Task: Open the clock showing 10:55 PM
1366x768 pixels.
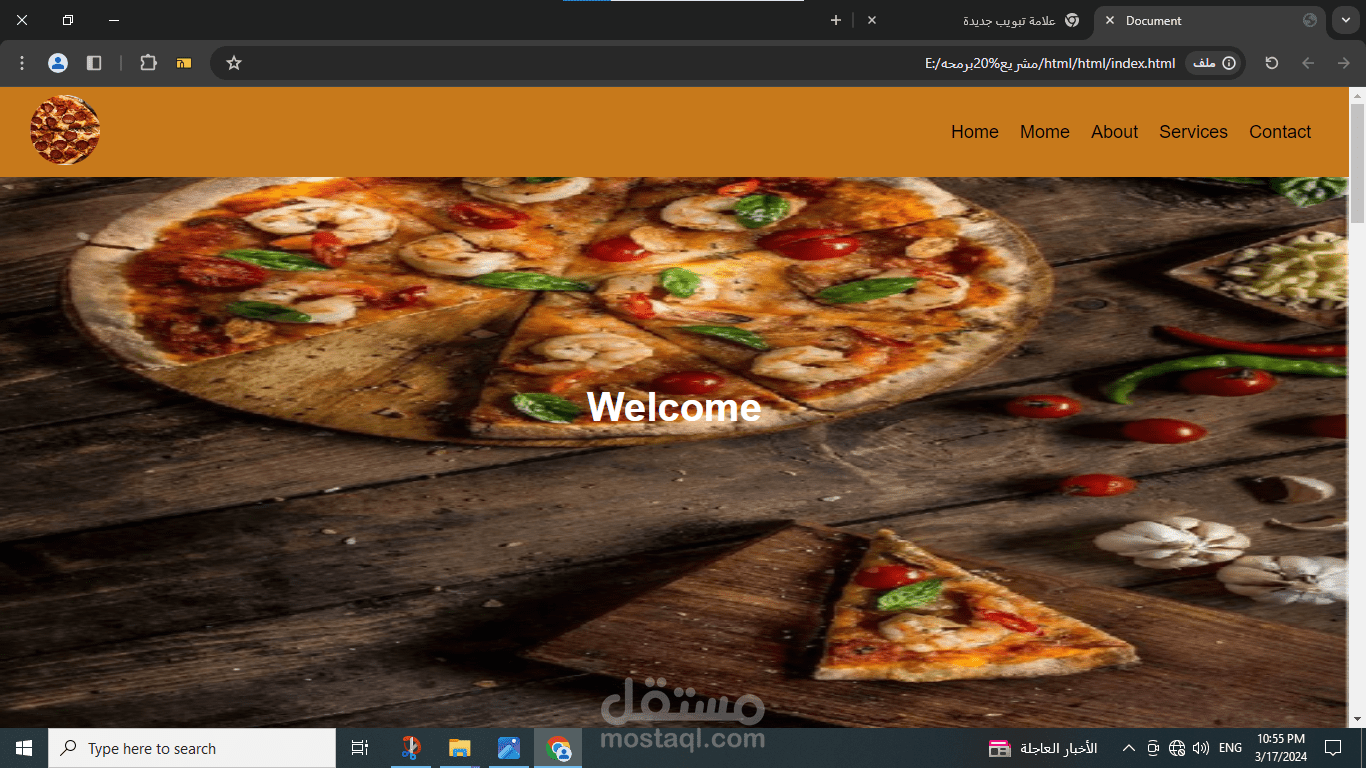Action: (1281, 748)
